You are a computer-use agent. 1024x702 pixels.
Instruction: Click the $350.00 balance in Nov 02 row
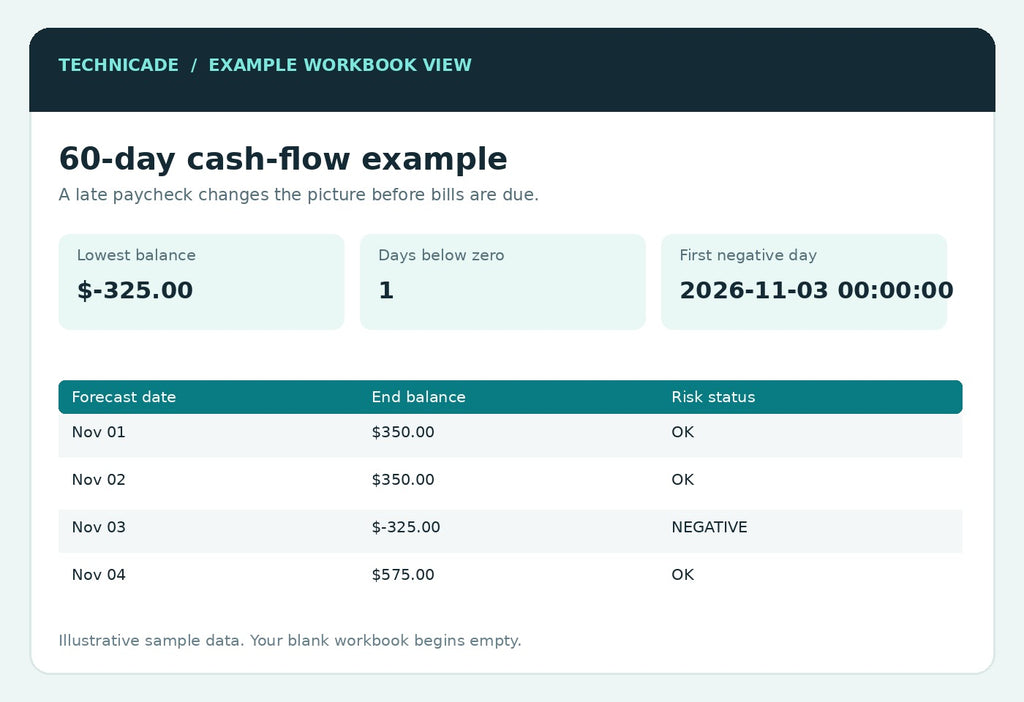[x=403, y=480]
